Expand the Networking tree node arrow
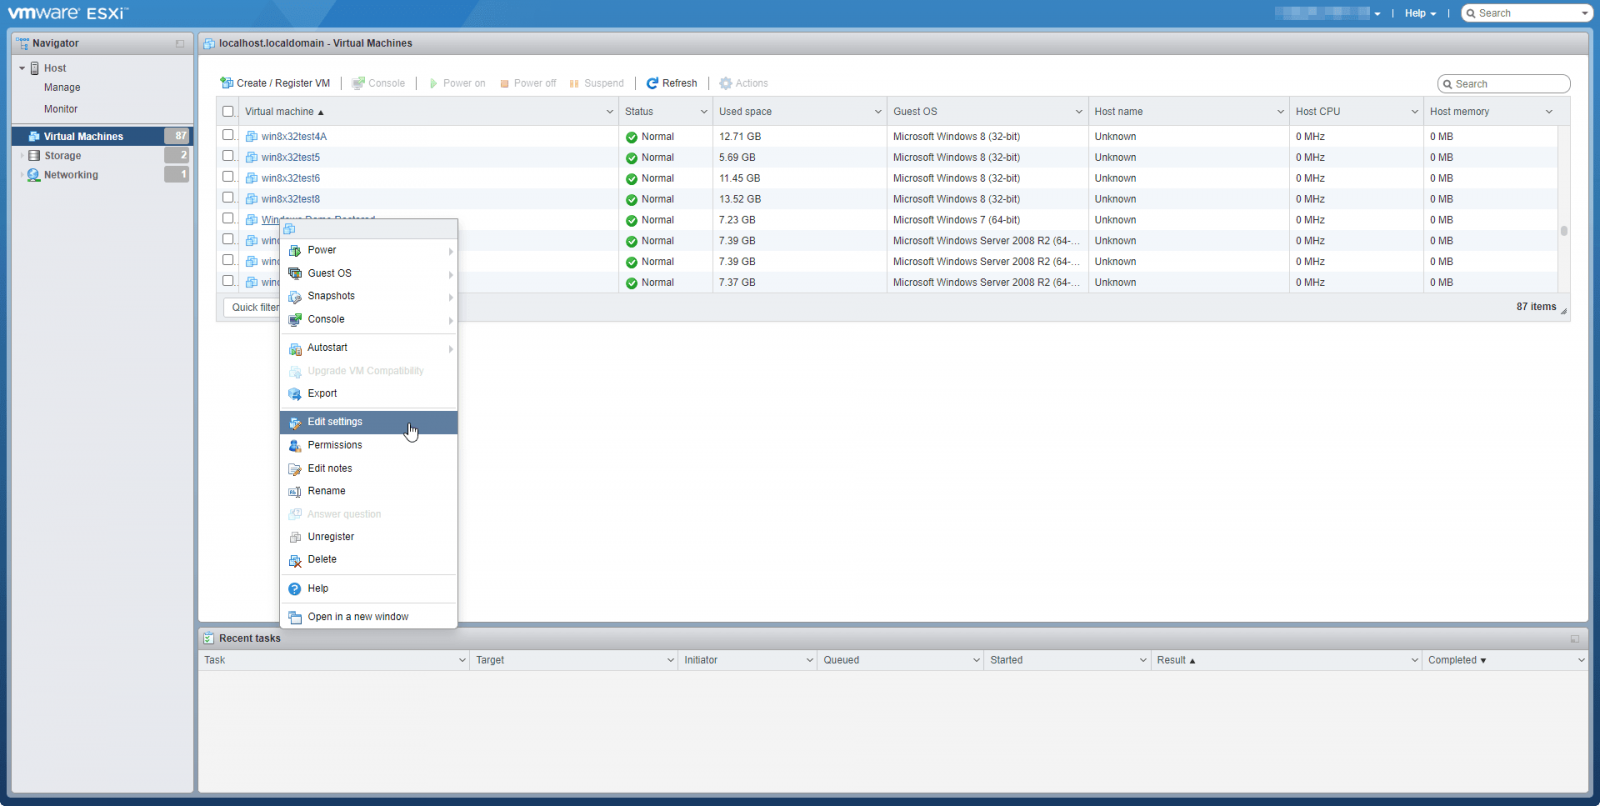This screenshot has height=806, width=1600. coord(22,175)
